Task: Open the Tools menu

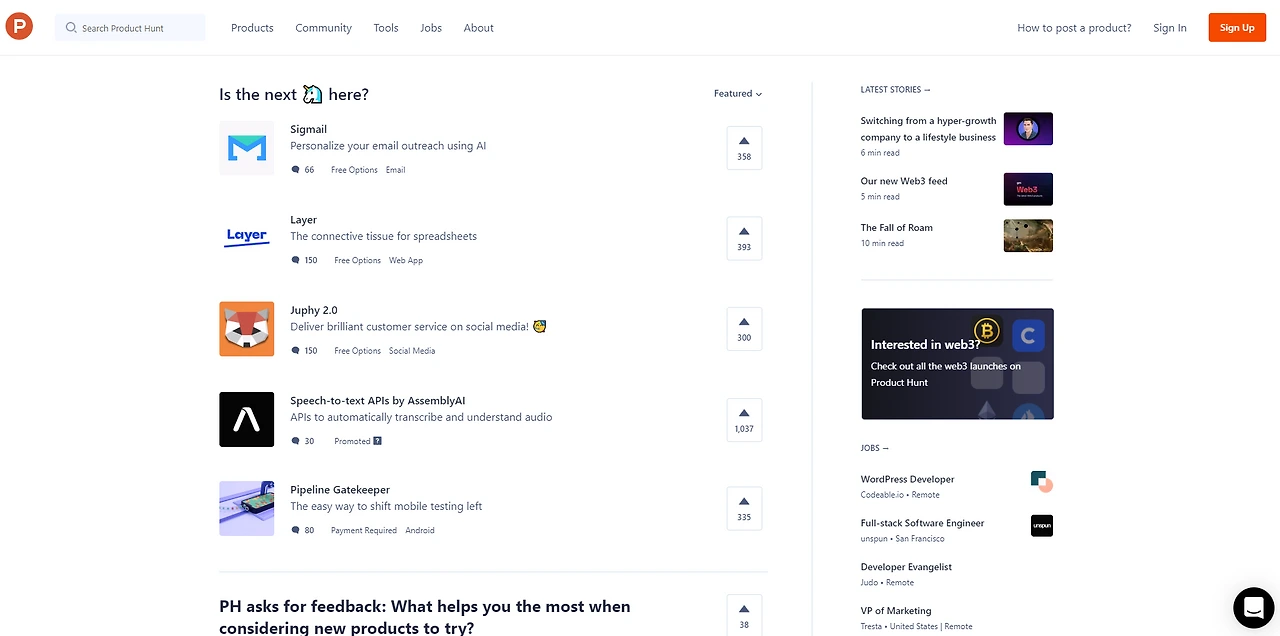Action: point(386,28)
